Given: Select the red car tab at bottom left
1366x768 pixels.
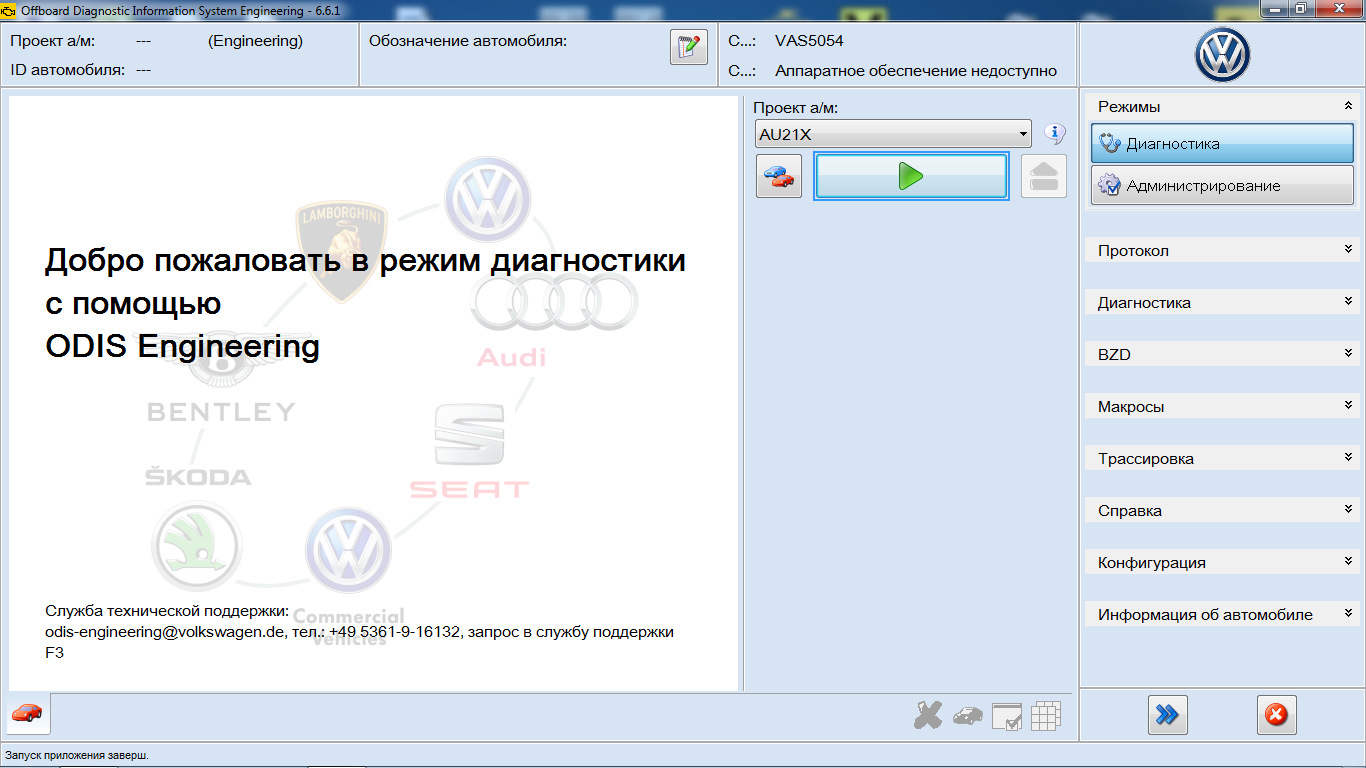Looking at the screenshot, I should (28, 714).
